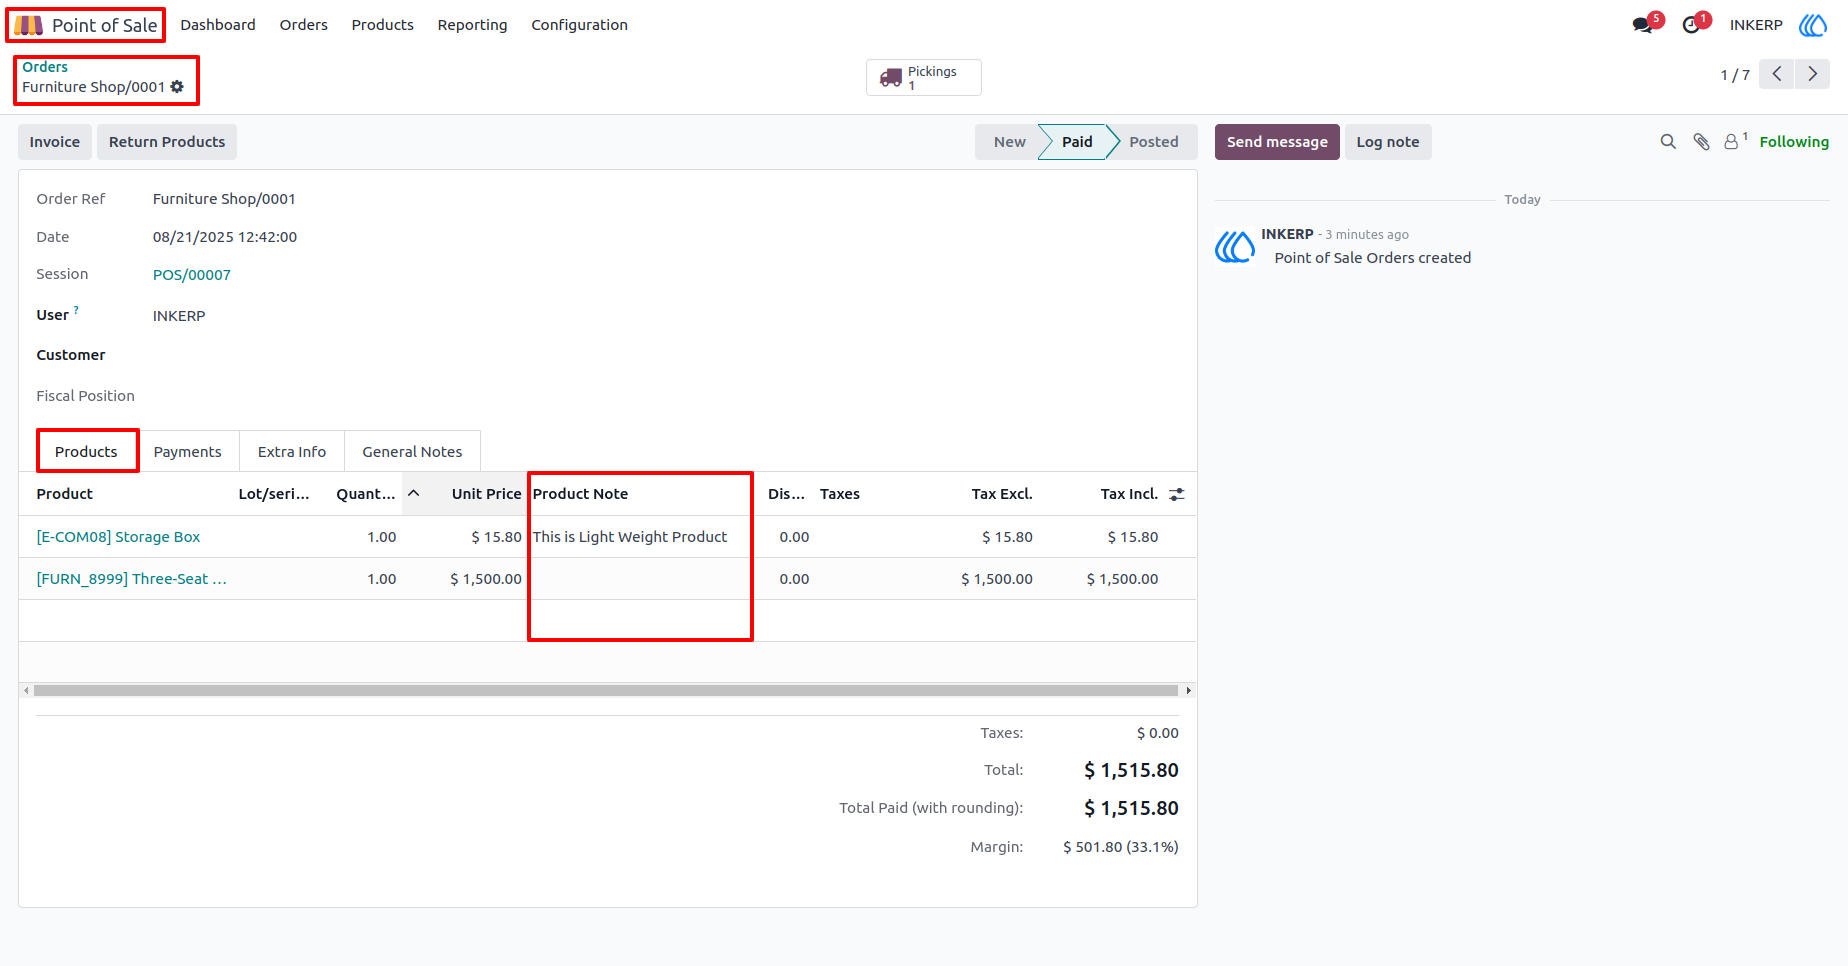Click the 'This is Light Weight Product' note

coord(630,537)
